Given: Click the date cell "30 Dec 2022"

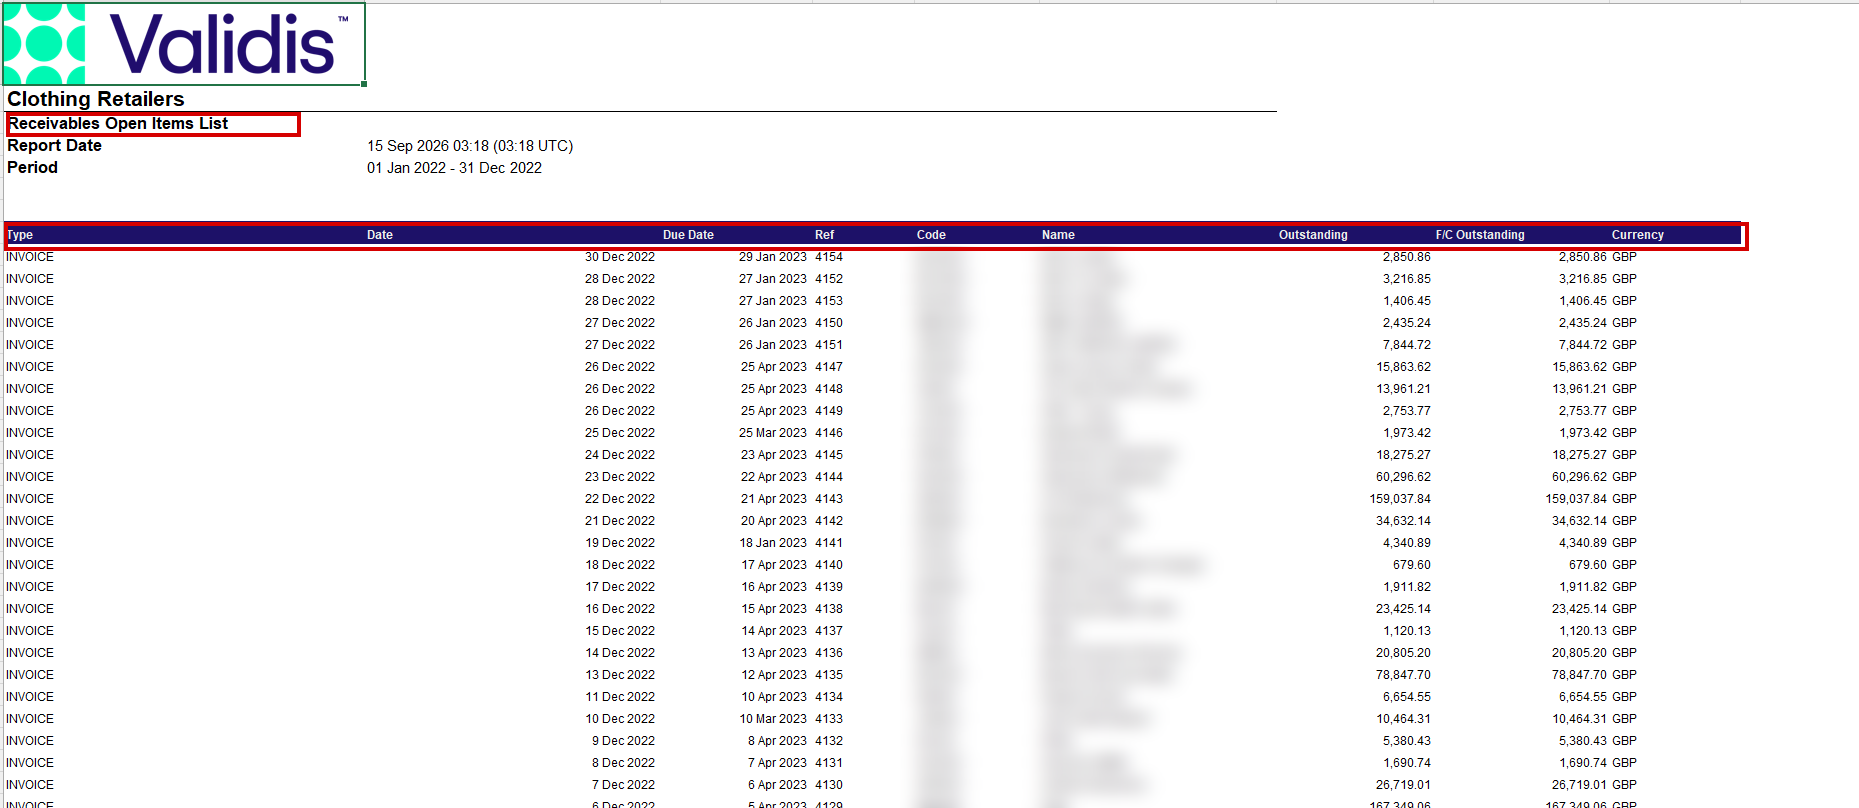Looking at the screenshot, I should coord(620,257).
